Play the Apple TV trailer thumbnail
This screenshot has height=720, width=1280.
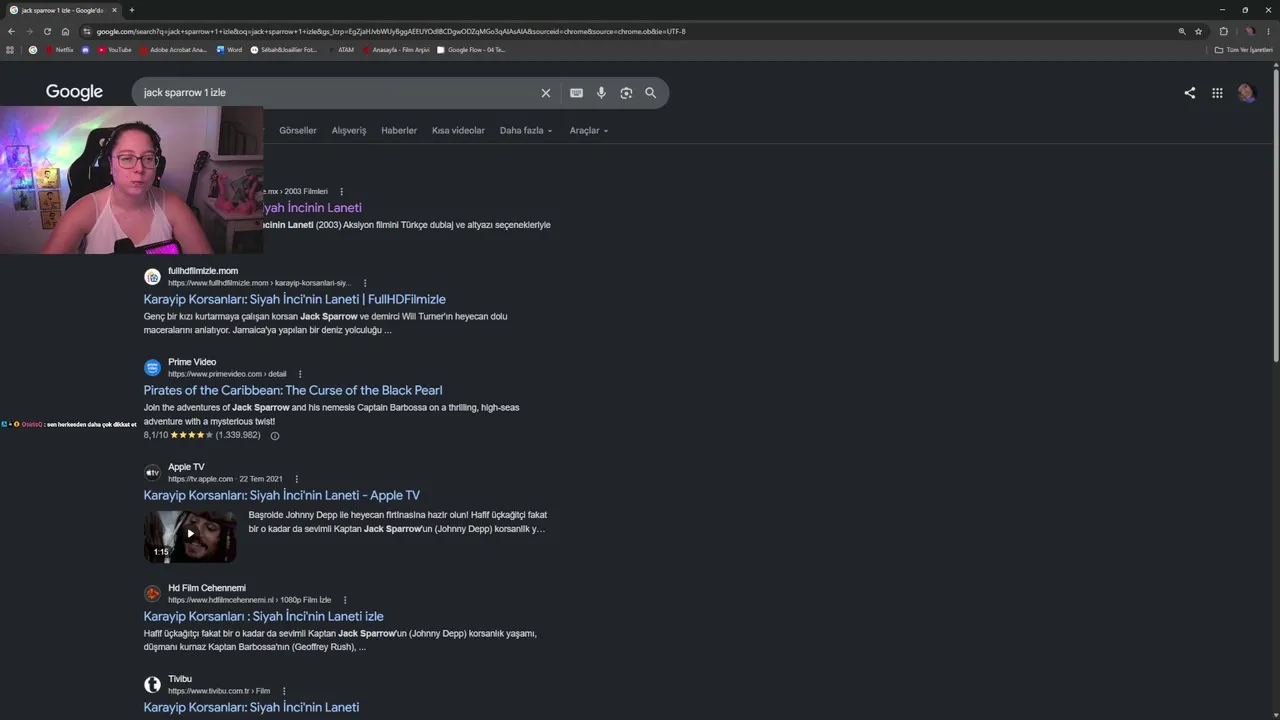point(190,536)
